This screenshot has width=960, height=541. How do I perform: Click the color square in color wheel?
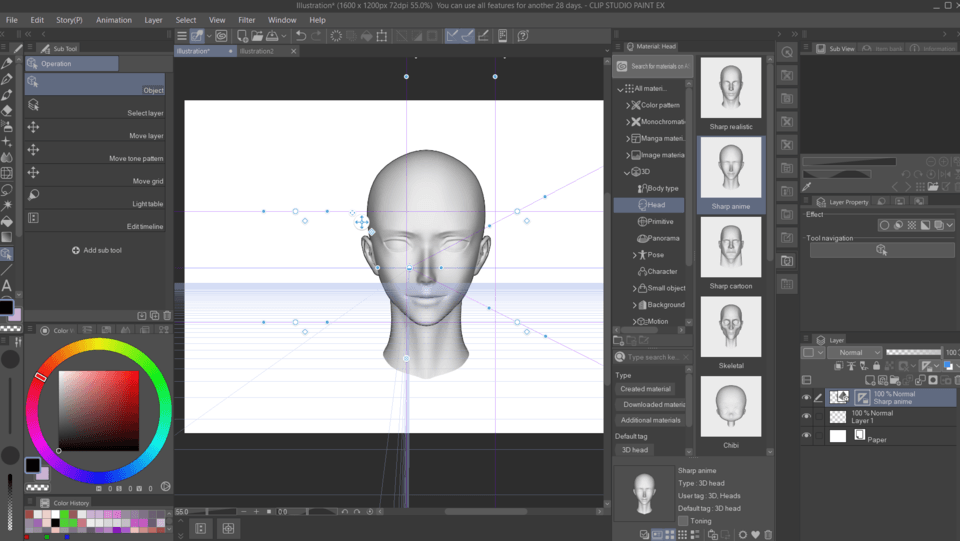(99, 411)
